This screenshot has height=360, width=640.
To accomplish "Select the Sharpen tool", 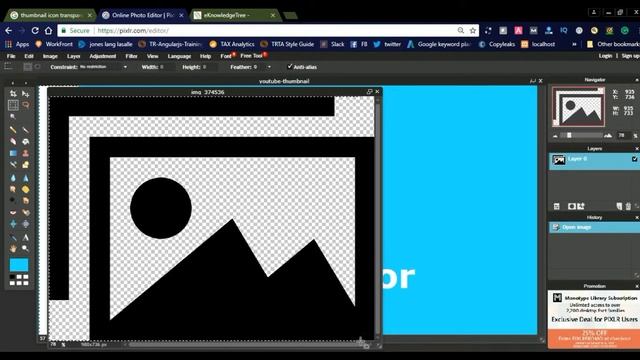I will pyautogui.click(x=25, y=178).
